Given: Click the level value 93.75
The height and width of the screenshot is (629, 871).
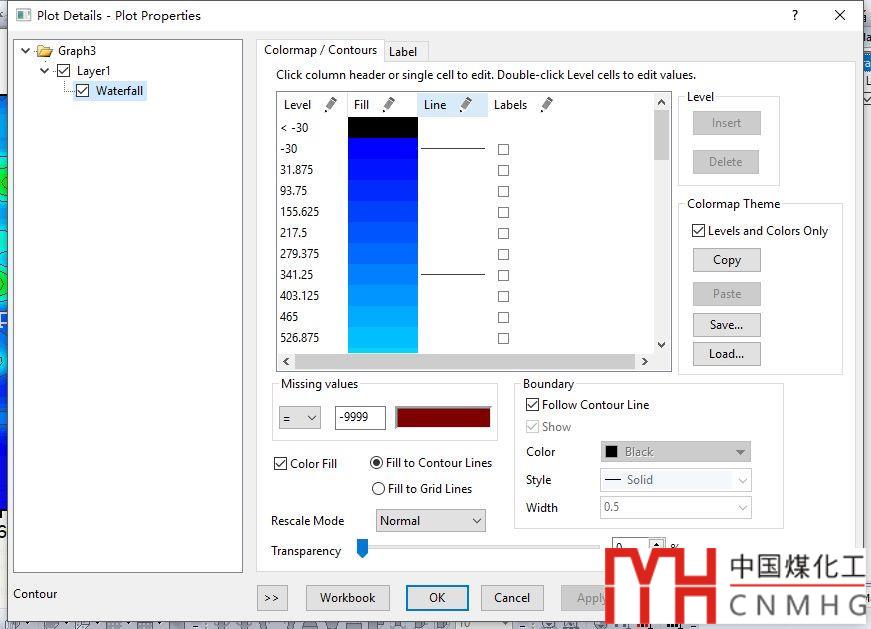Looking at the screenshot, I should [x=293, y=191].
